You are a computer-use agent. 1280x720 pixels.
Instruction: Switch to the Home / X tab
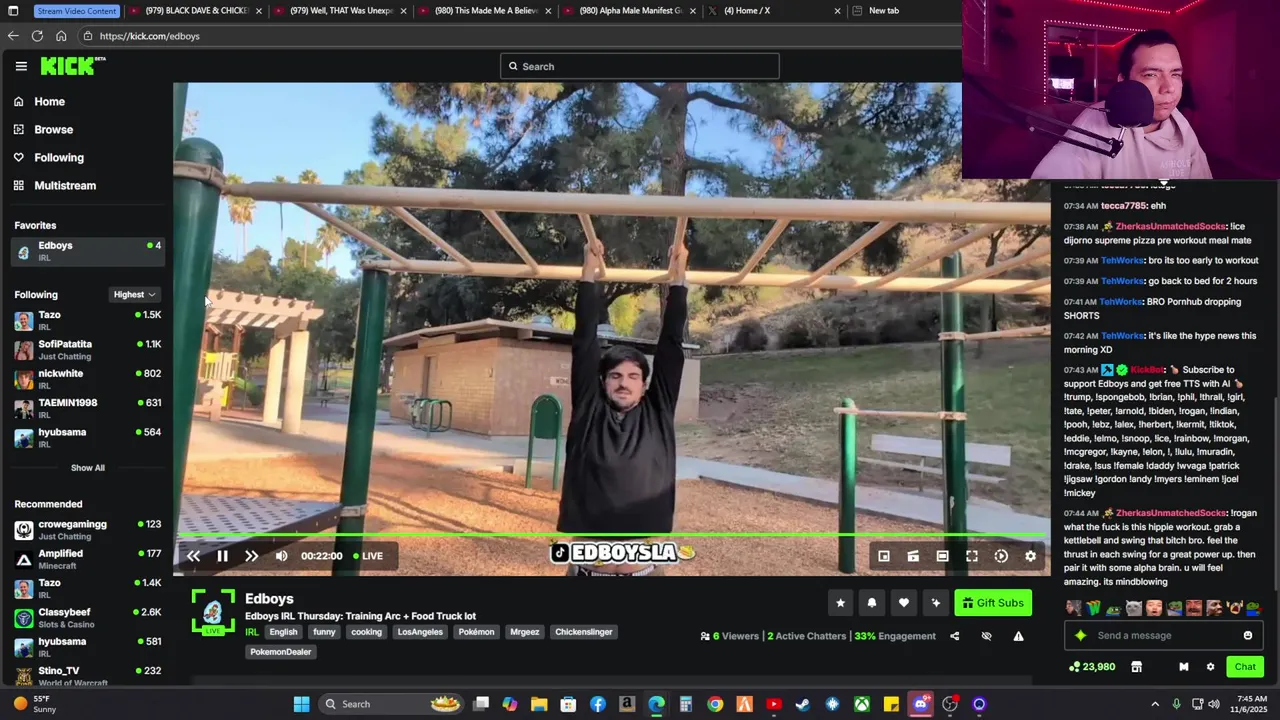click(773, 11)
